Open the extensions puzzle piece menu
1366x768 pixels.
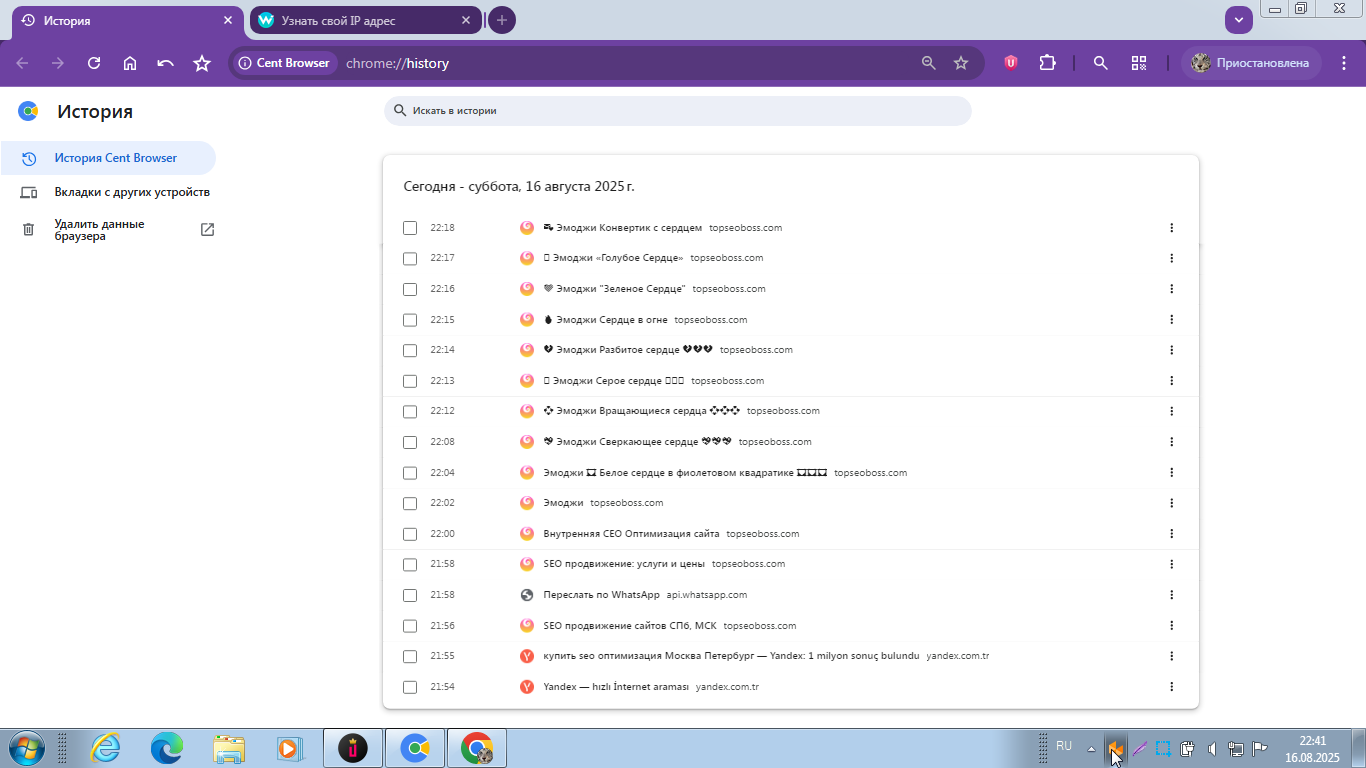coord(1047,63)
